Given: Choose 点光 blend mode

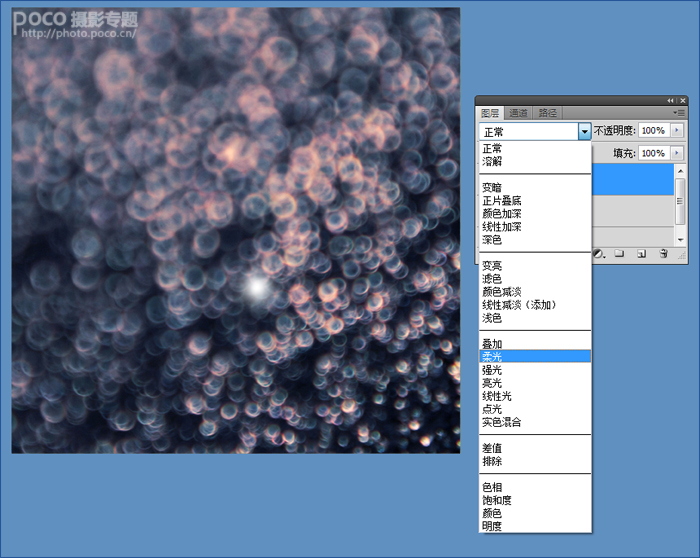Looking at the screenshot, I should [x=535, y=409].
